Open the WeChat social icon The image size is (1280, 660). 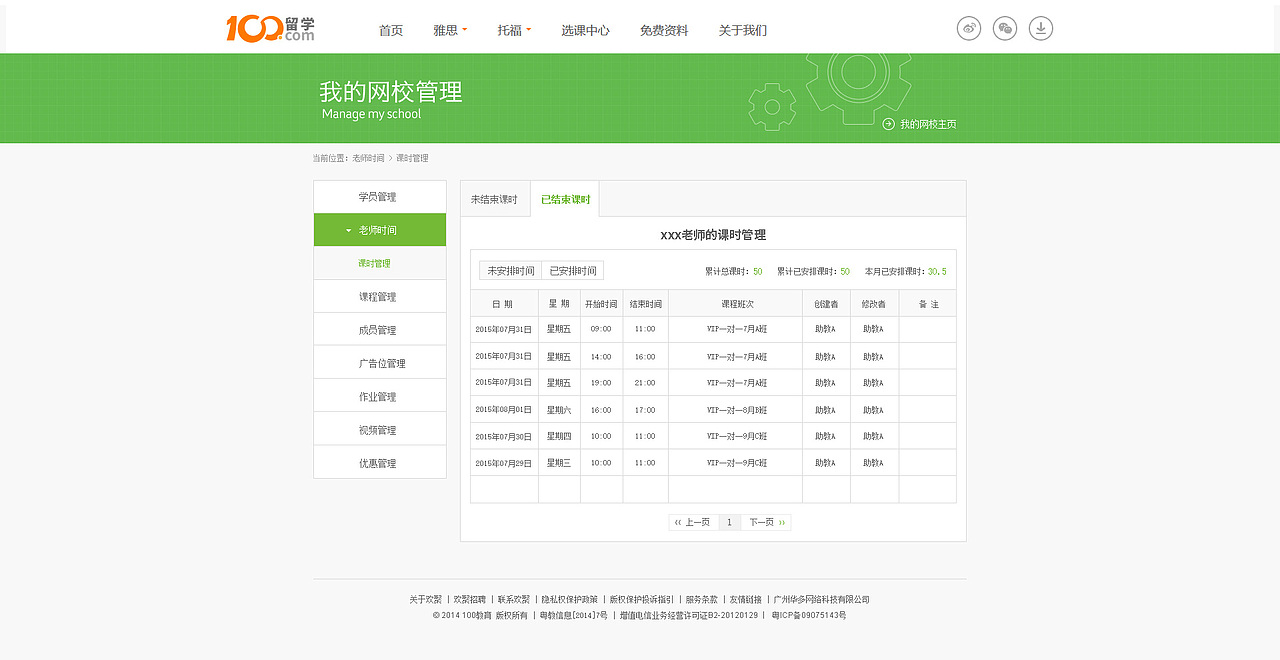[x=1005, y=29]
